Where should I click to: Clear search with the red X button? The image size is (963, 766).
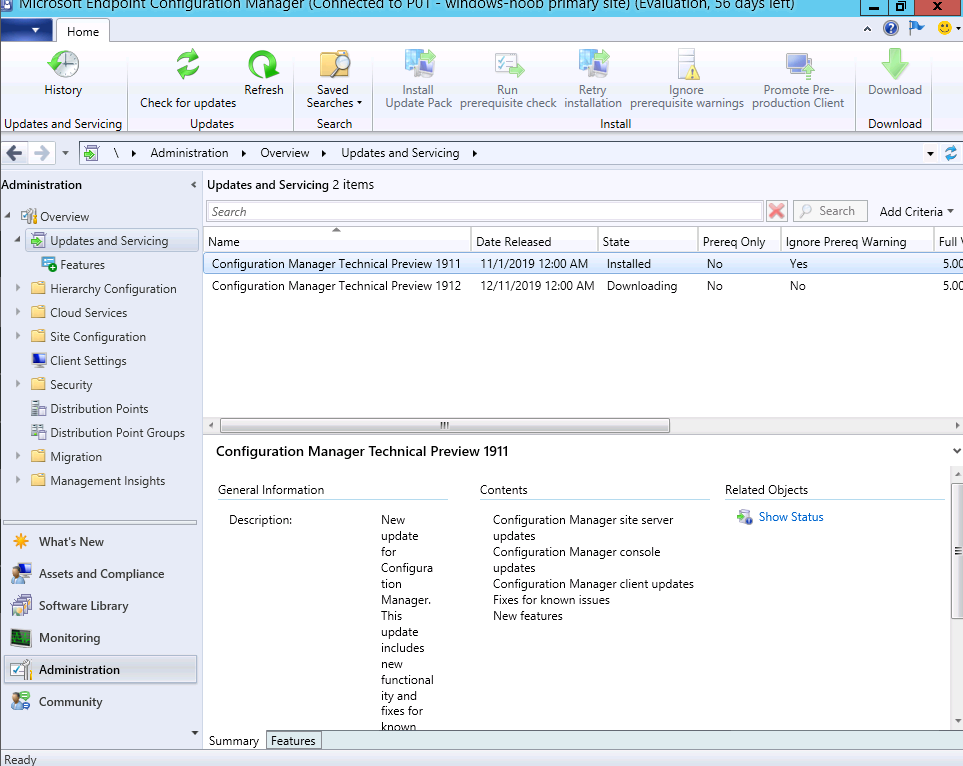pyautogui.click(x=776, y=211)
